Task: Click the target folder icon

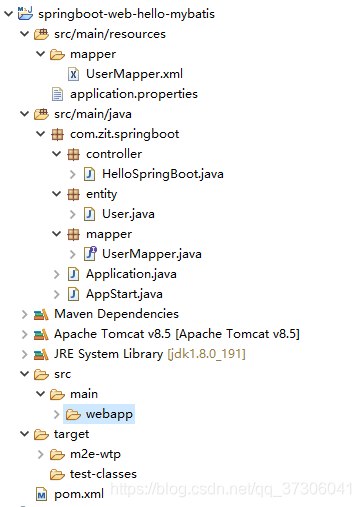Action: (x=41, y=434)
